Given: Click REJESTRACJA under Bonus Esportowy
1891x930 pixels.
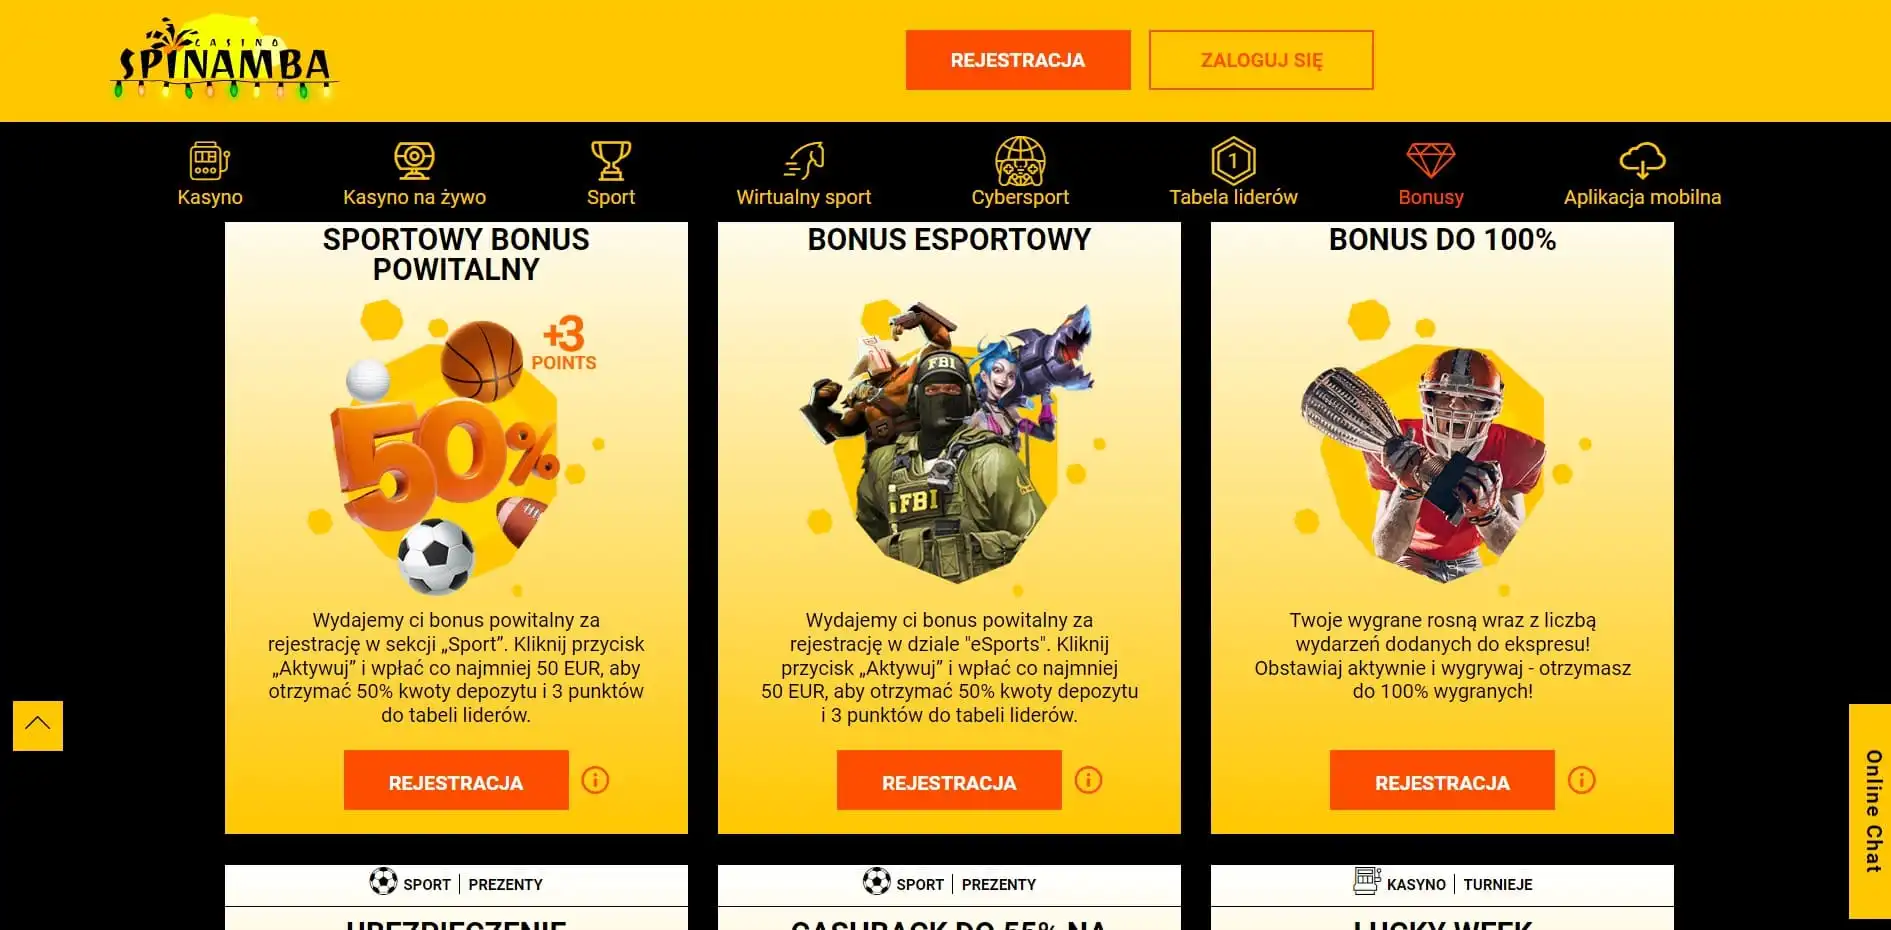Looking at the screenshot, I should pos(949,780).
